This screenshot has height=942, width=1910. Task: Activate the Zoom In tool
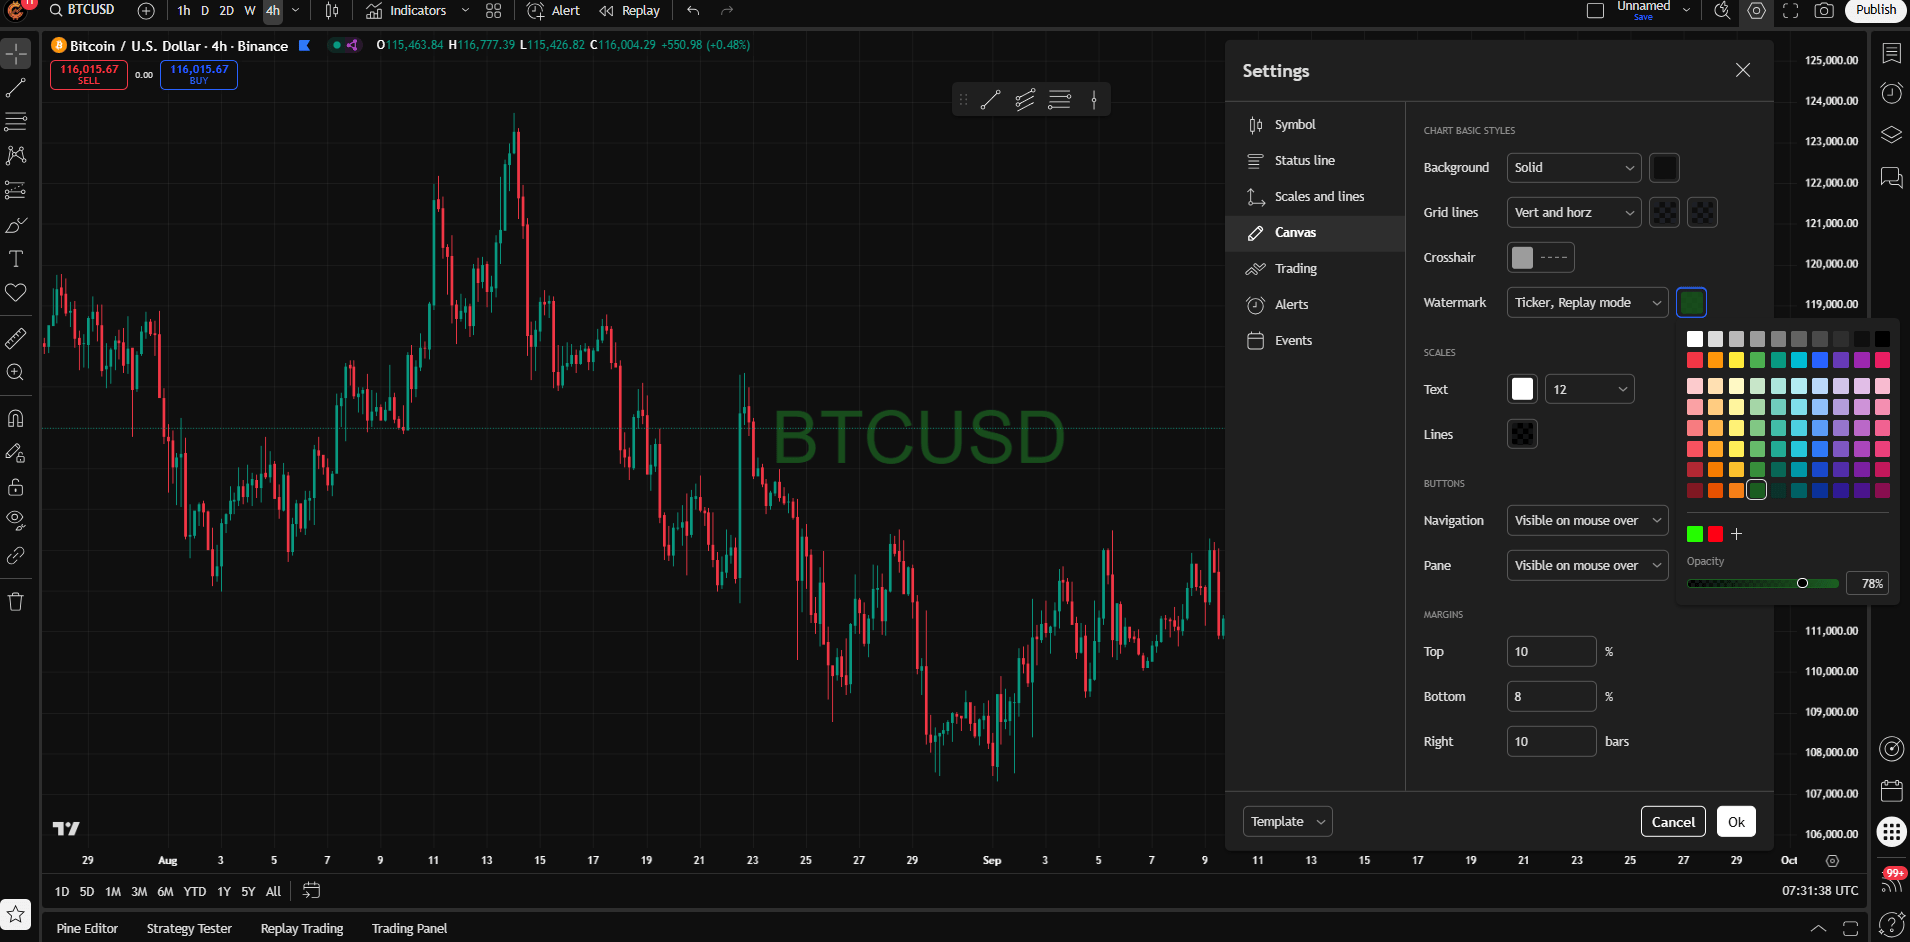tap(16, 373)
